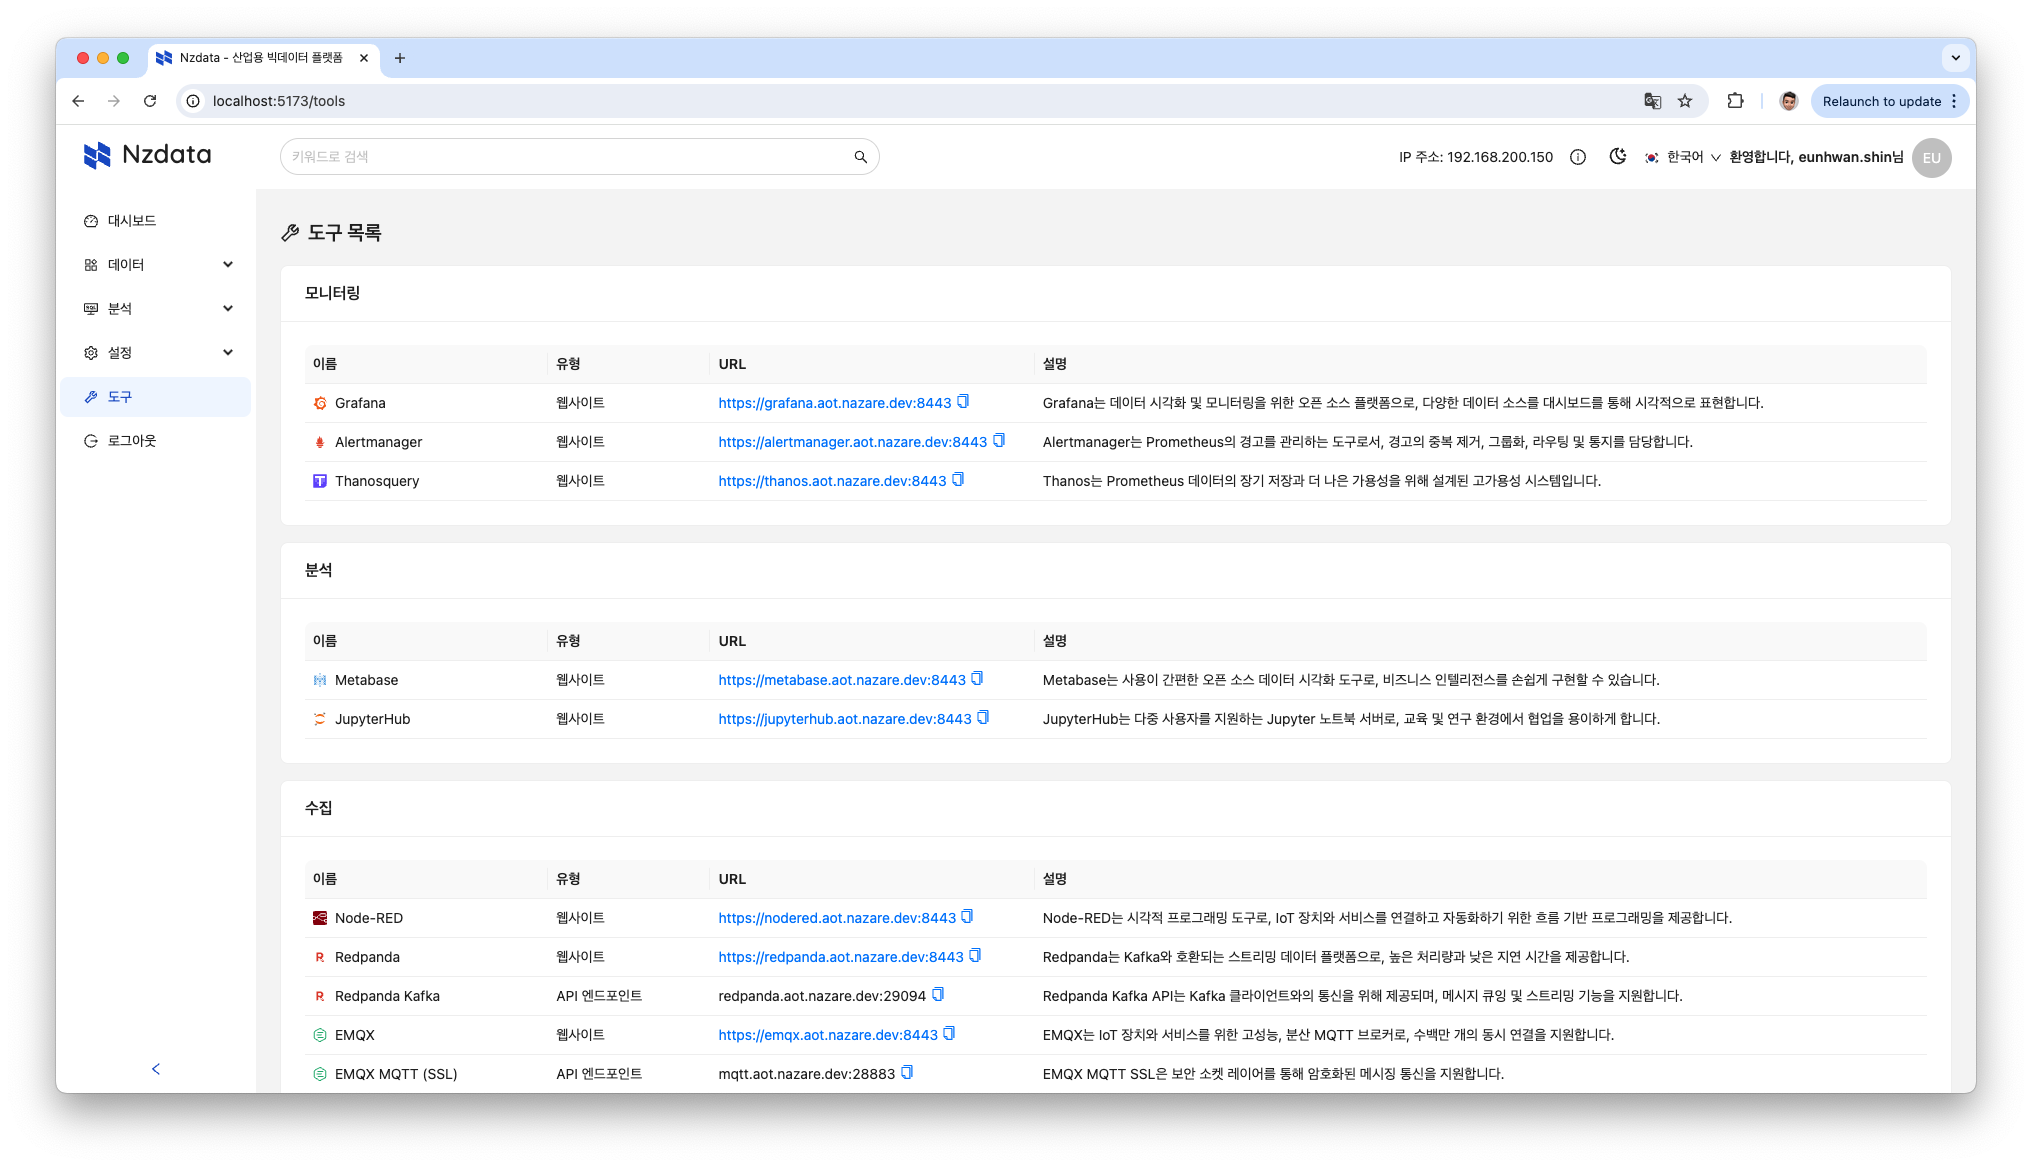Image resolution: width=2032 pixels, height=1167 pixels.
Task: Expand the 분석 sidebar menu
Action: 156,309
